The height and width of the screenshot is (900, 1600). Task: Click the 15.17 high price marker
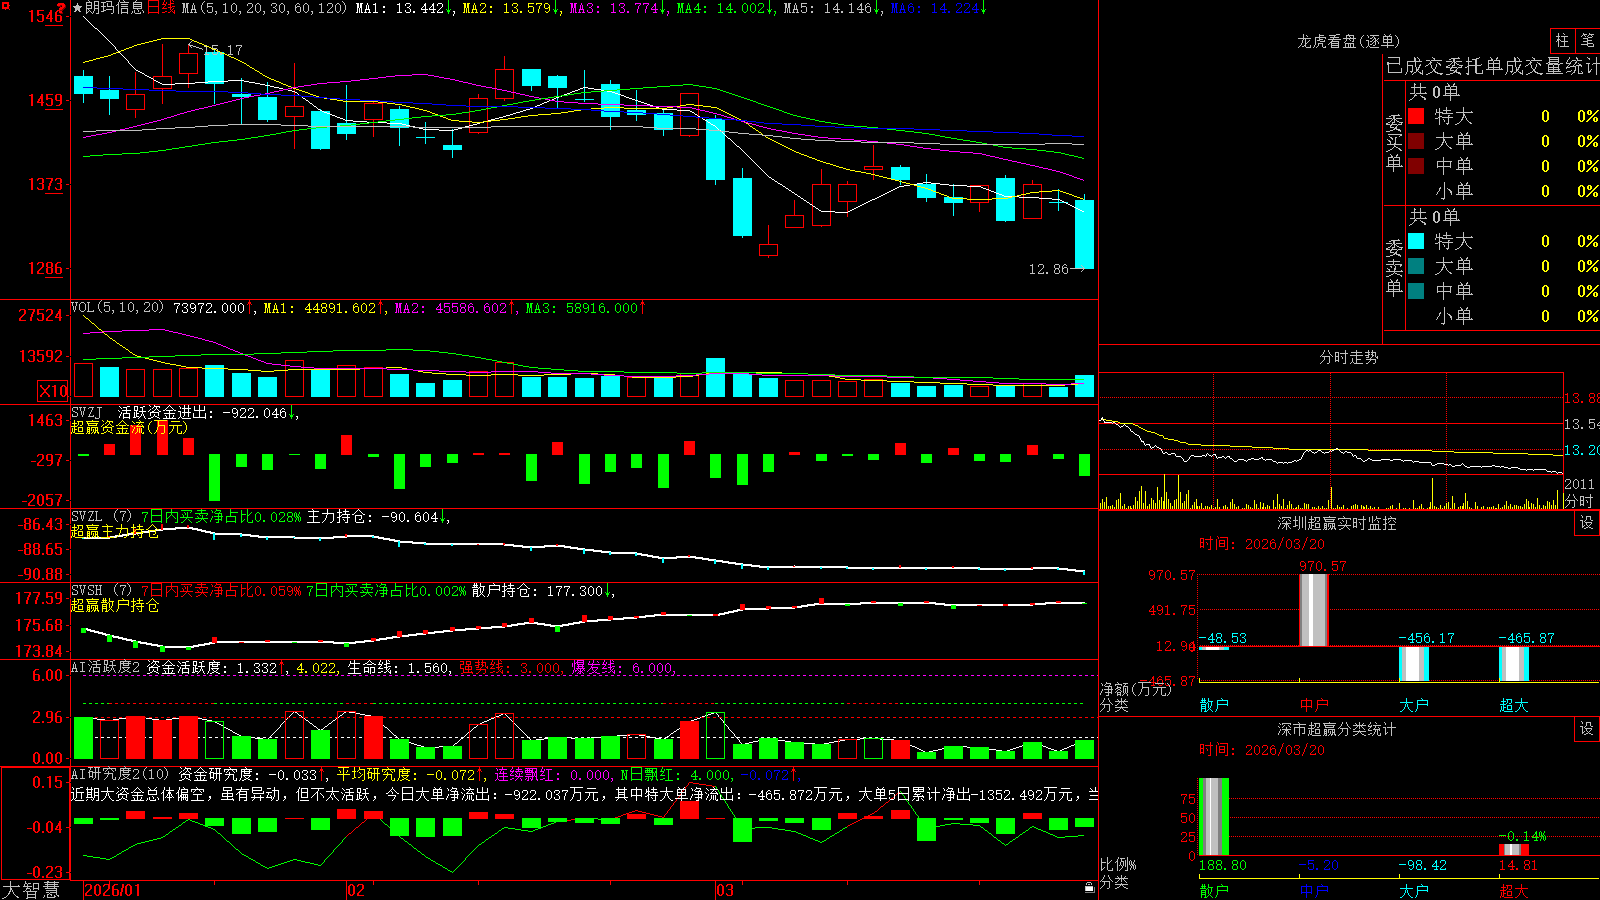[222, 49]
